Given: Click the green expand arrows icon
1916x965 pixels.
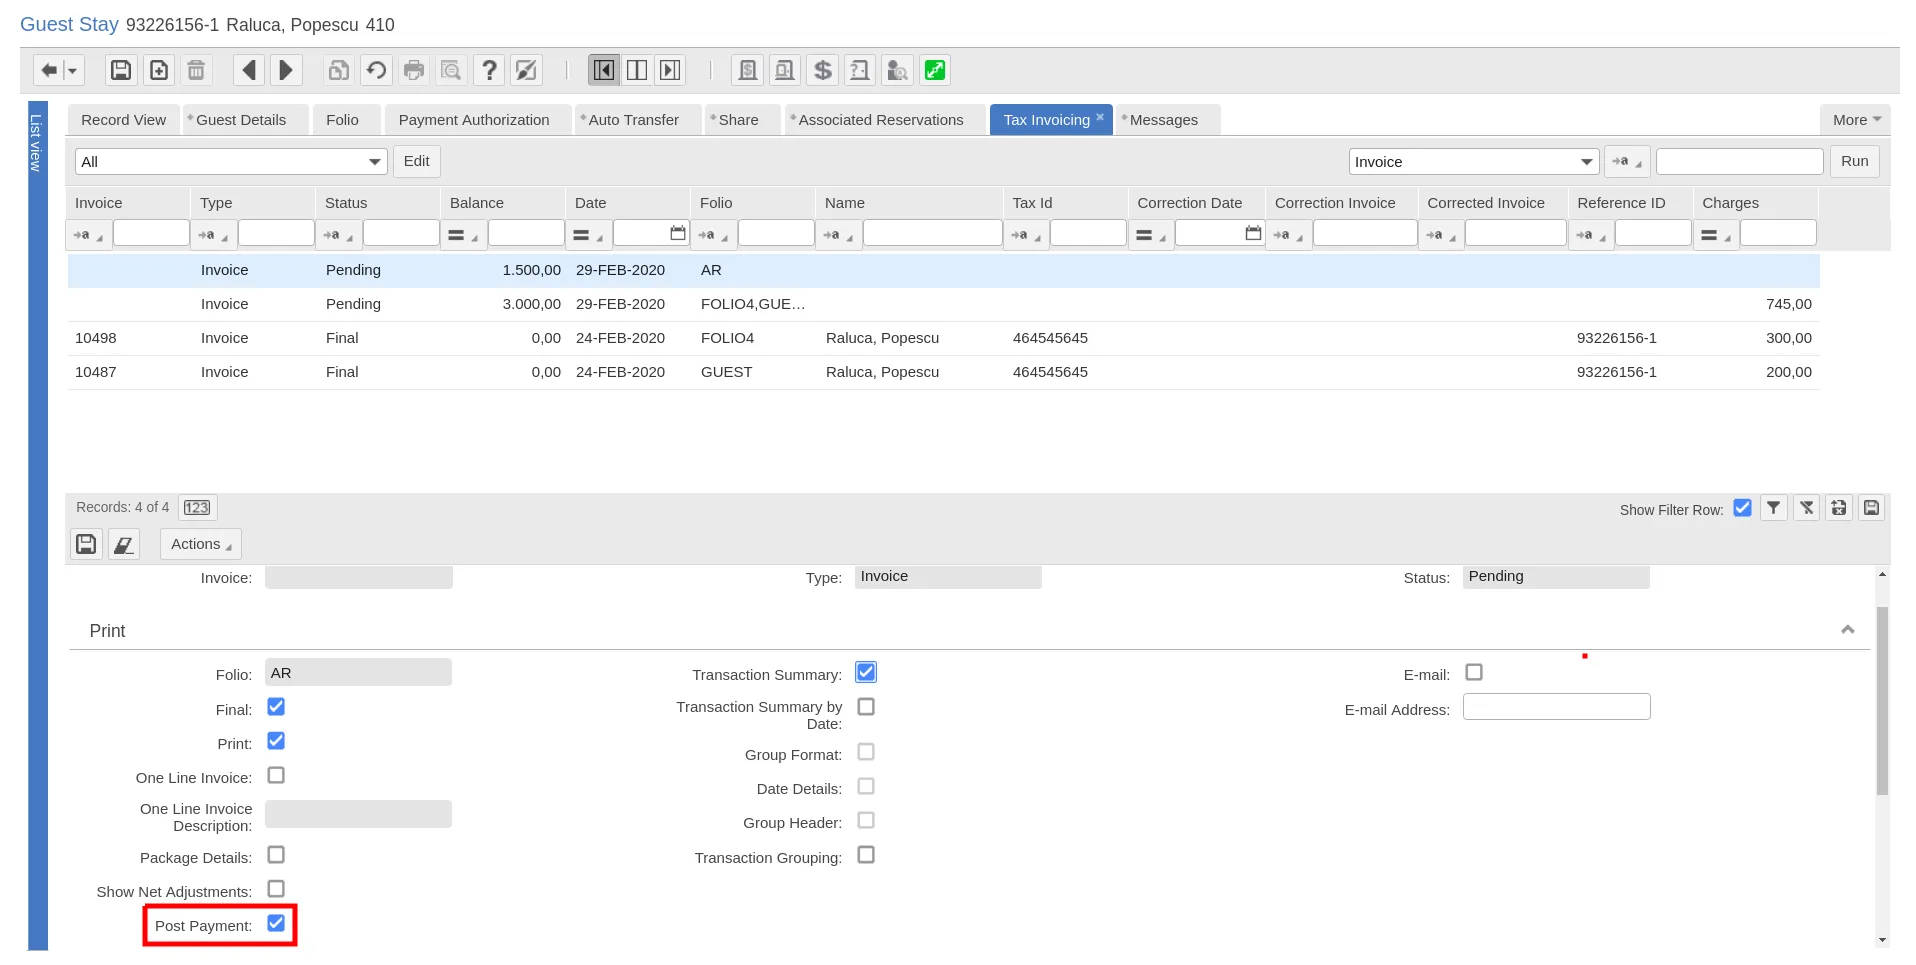Looking at the screenshot, I should [935, 70].
